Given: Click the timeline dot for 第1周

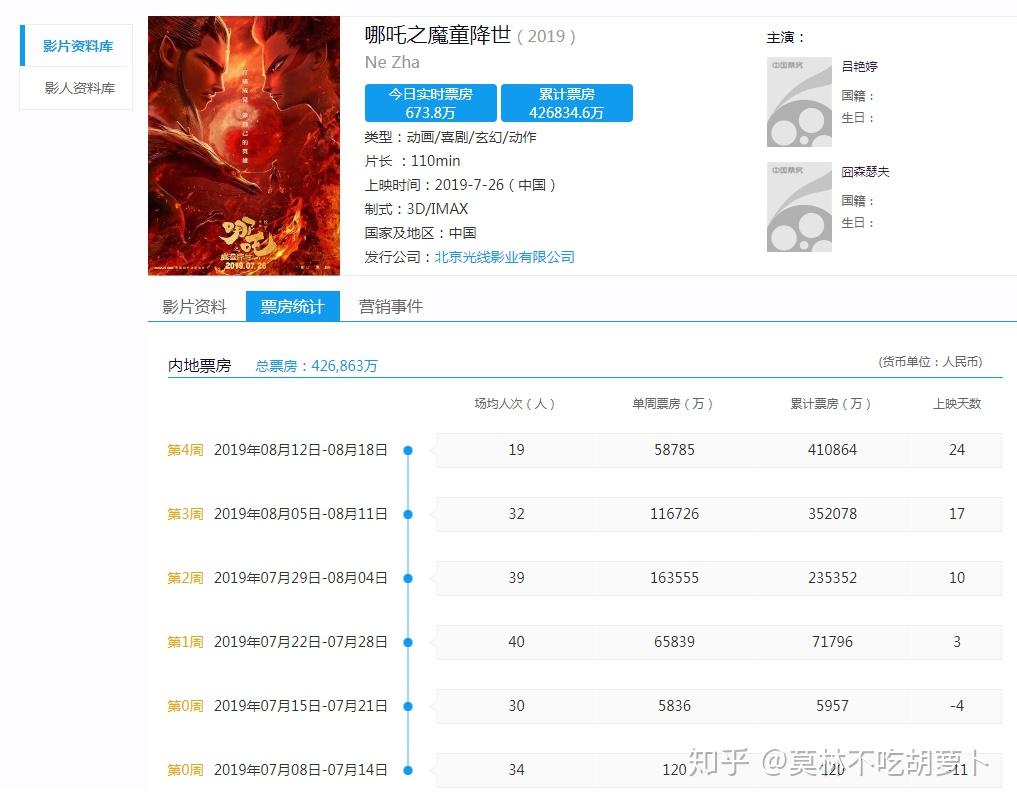Looking at the screenshot, I should click(408, 643).
